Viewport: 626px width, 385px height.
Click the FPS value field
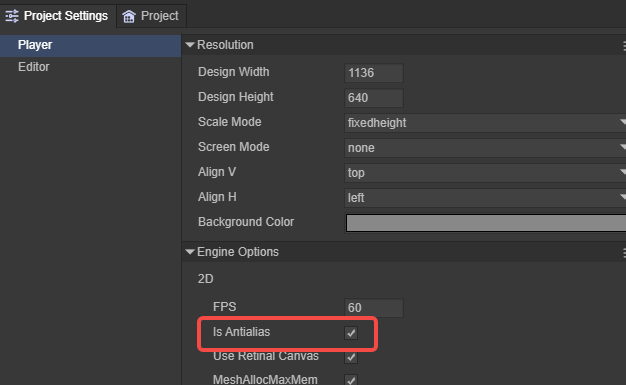(374, 308)
